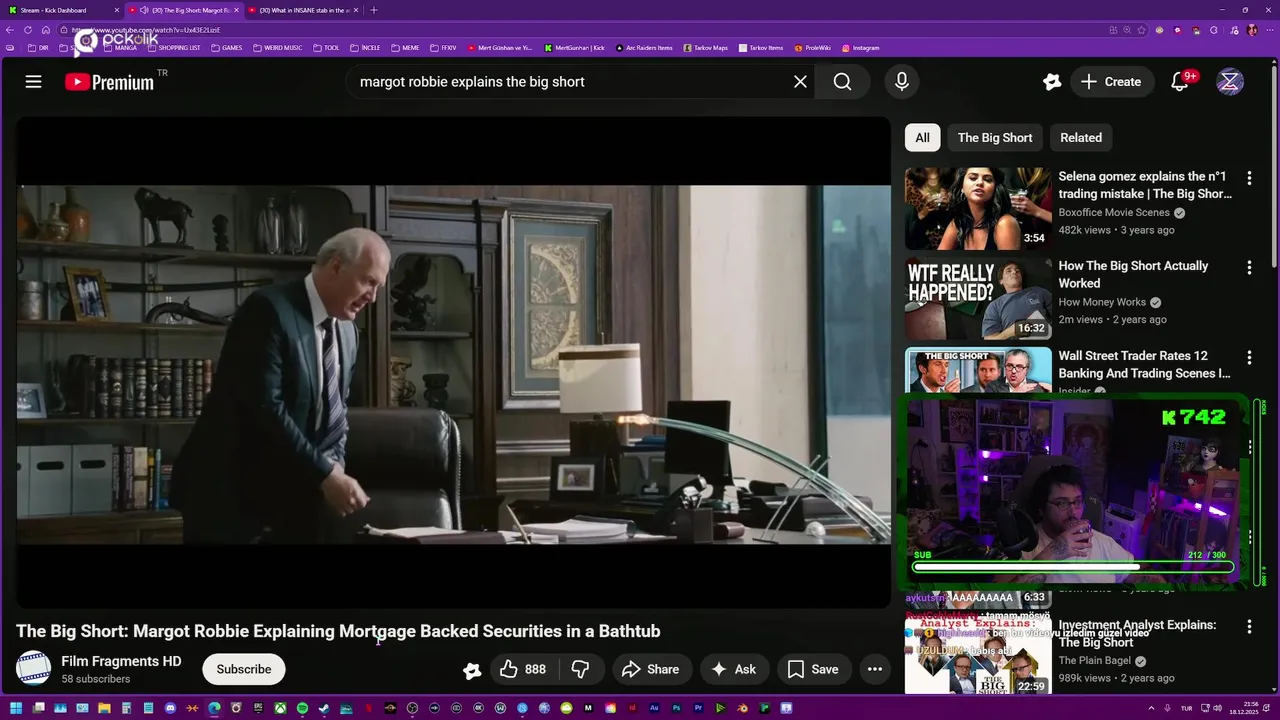Click the gem icon beside the like button
The height and width of the screenshot is (720, 1280).
pos(472,671)
